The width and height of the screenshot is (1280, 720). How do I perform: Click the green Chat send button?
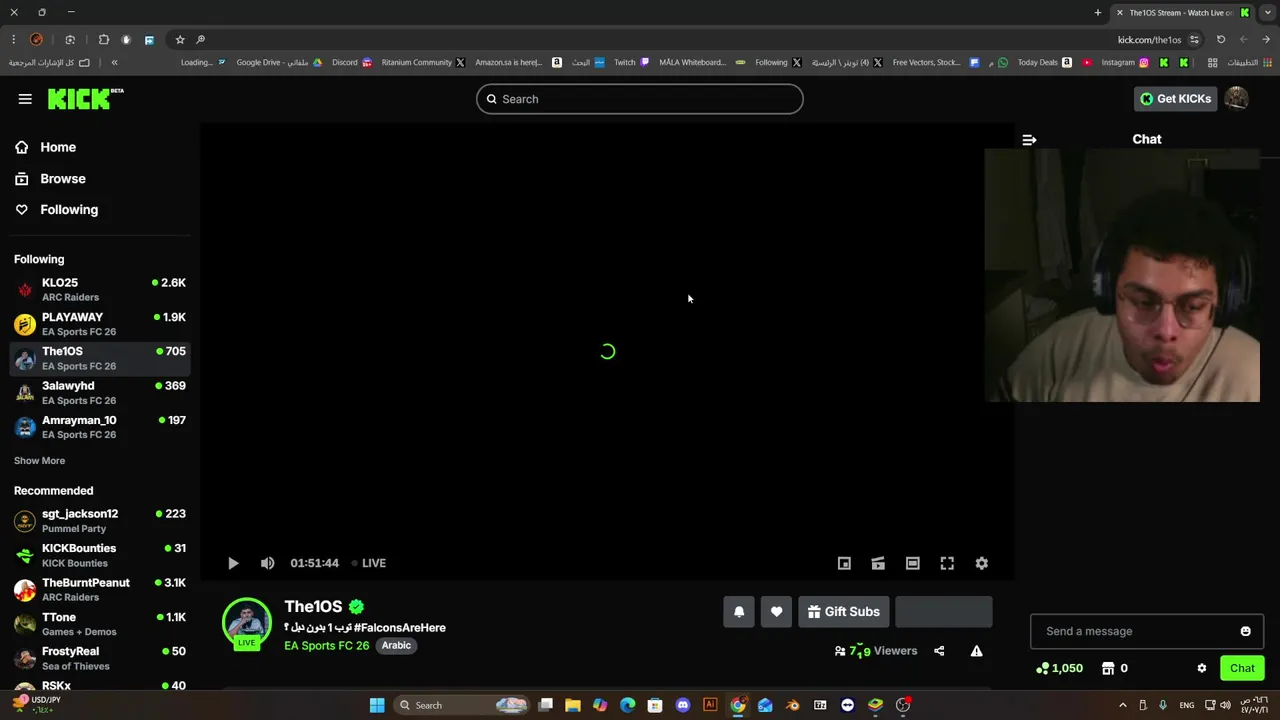[x=1242, y=668]
